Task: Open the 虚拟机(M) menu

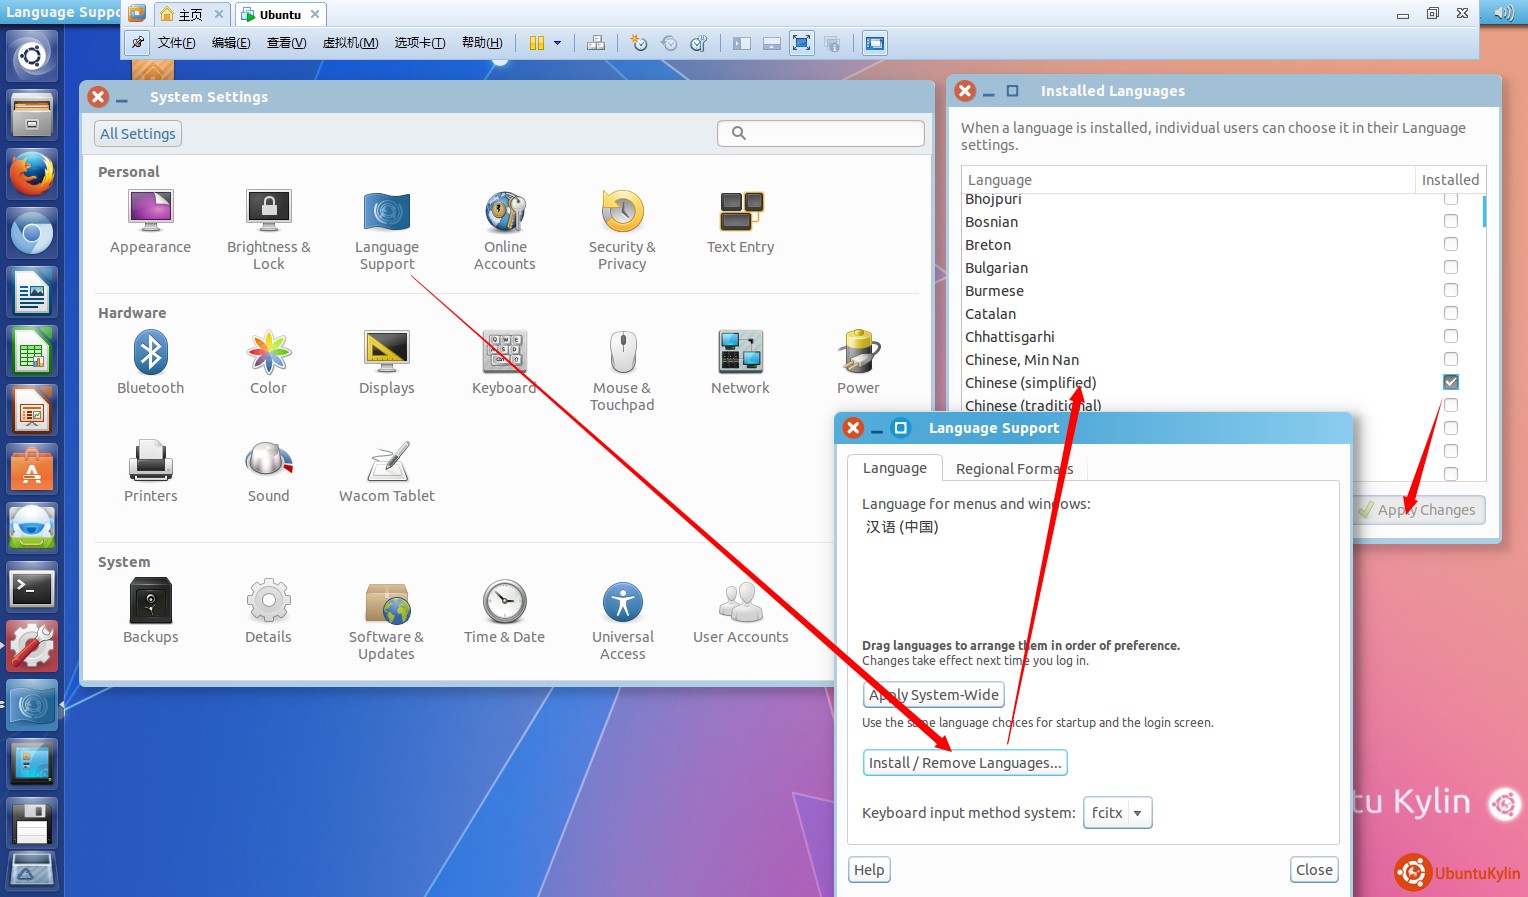Action: [x=350, y=43]
